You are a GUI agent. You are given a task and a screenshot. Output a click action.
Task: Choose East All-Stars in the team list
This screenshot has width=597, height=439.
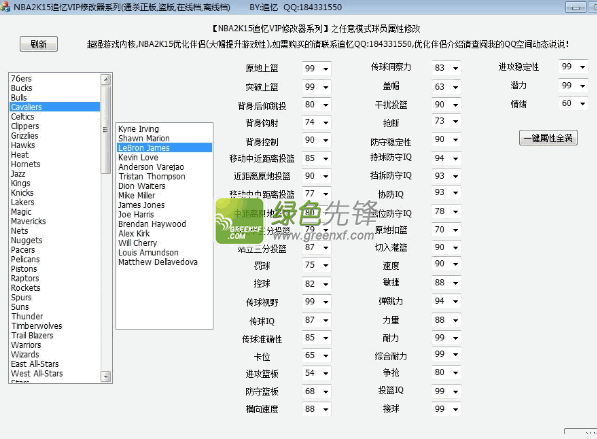[55, 364]
